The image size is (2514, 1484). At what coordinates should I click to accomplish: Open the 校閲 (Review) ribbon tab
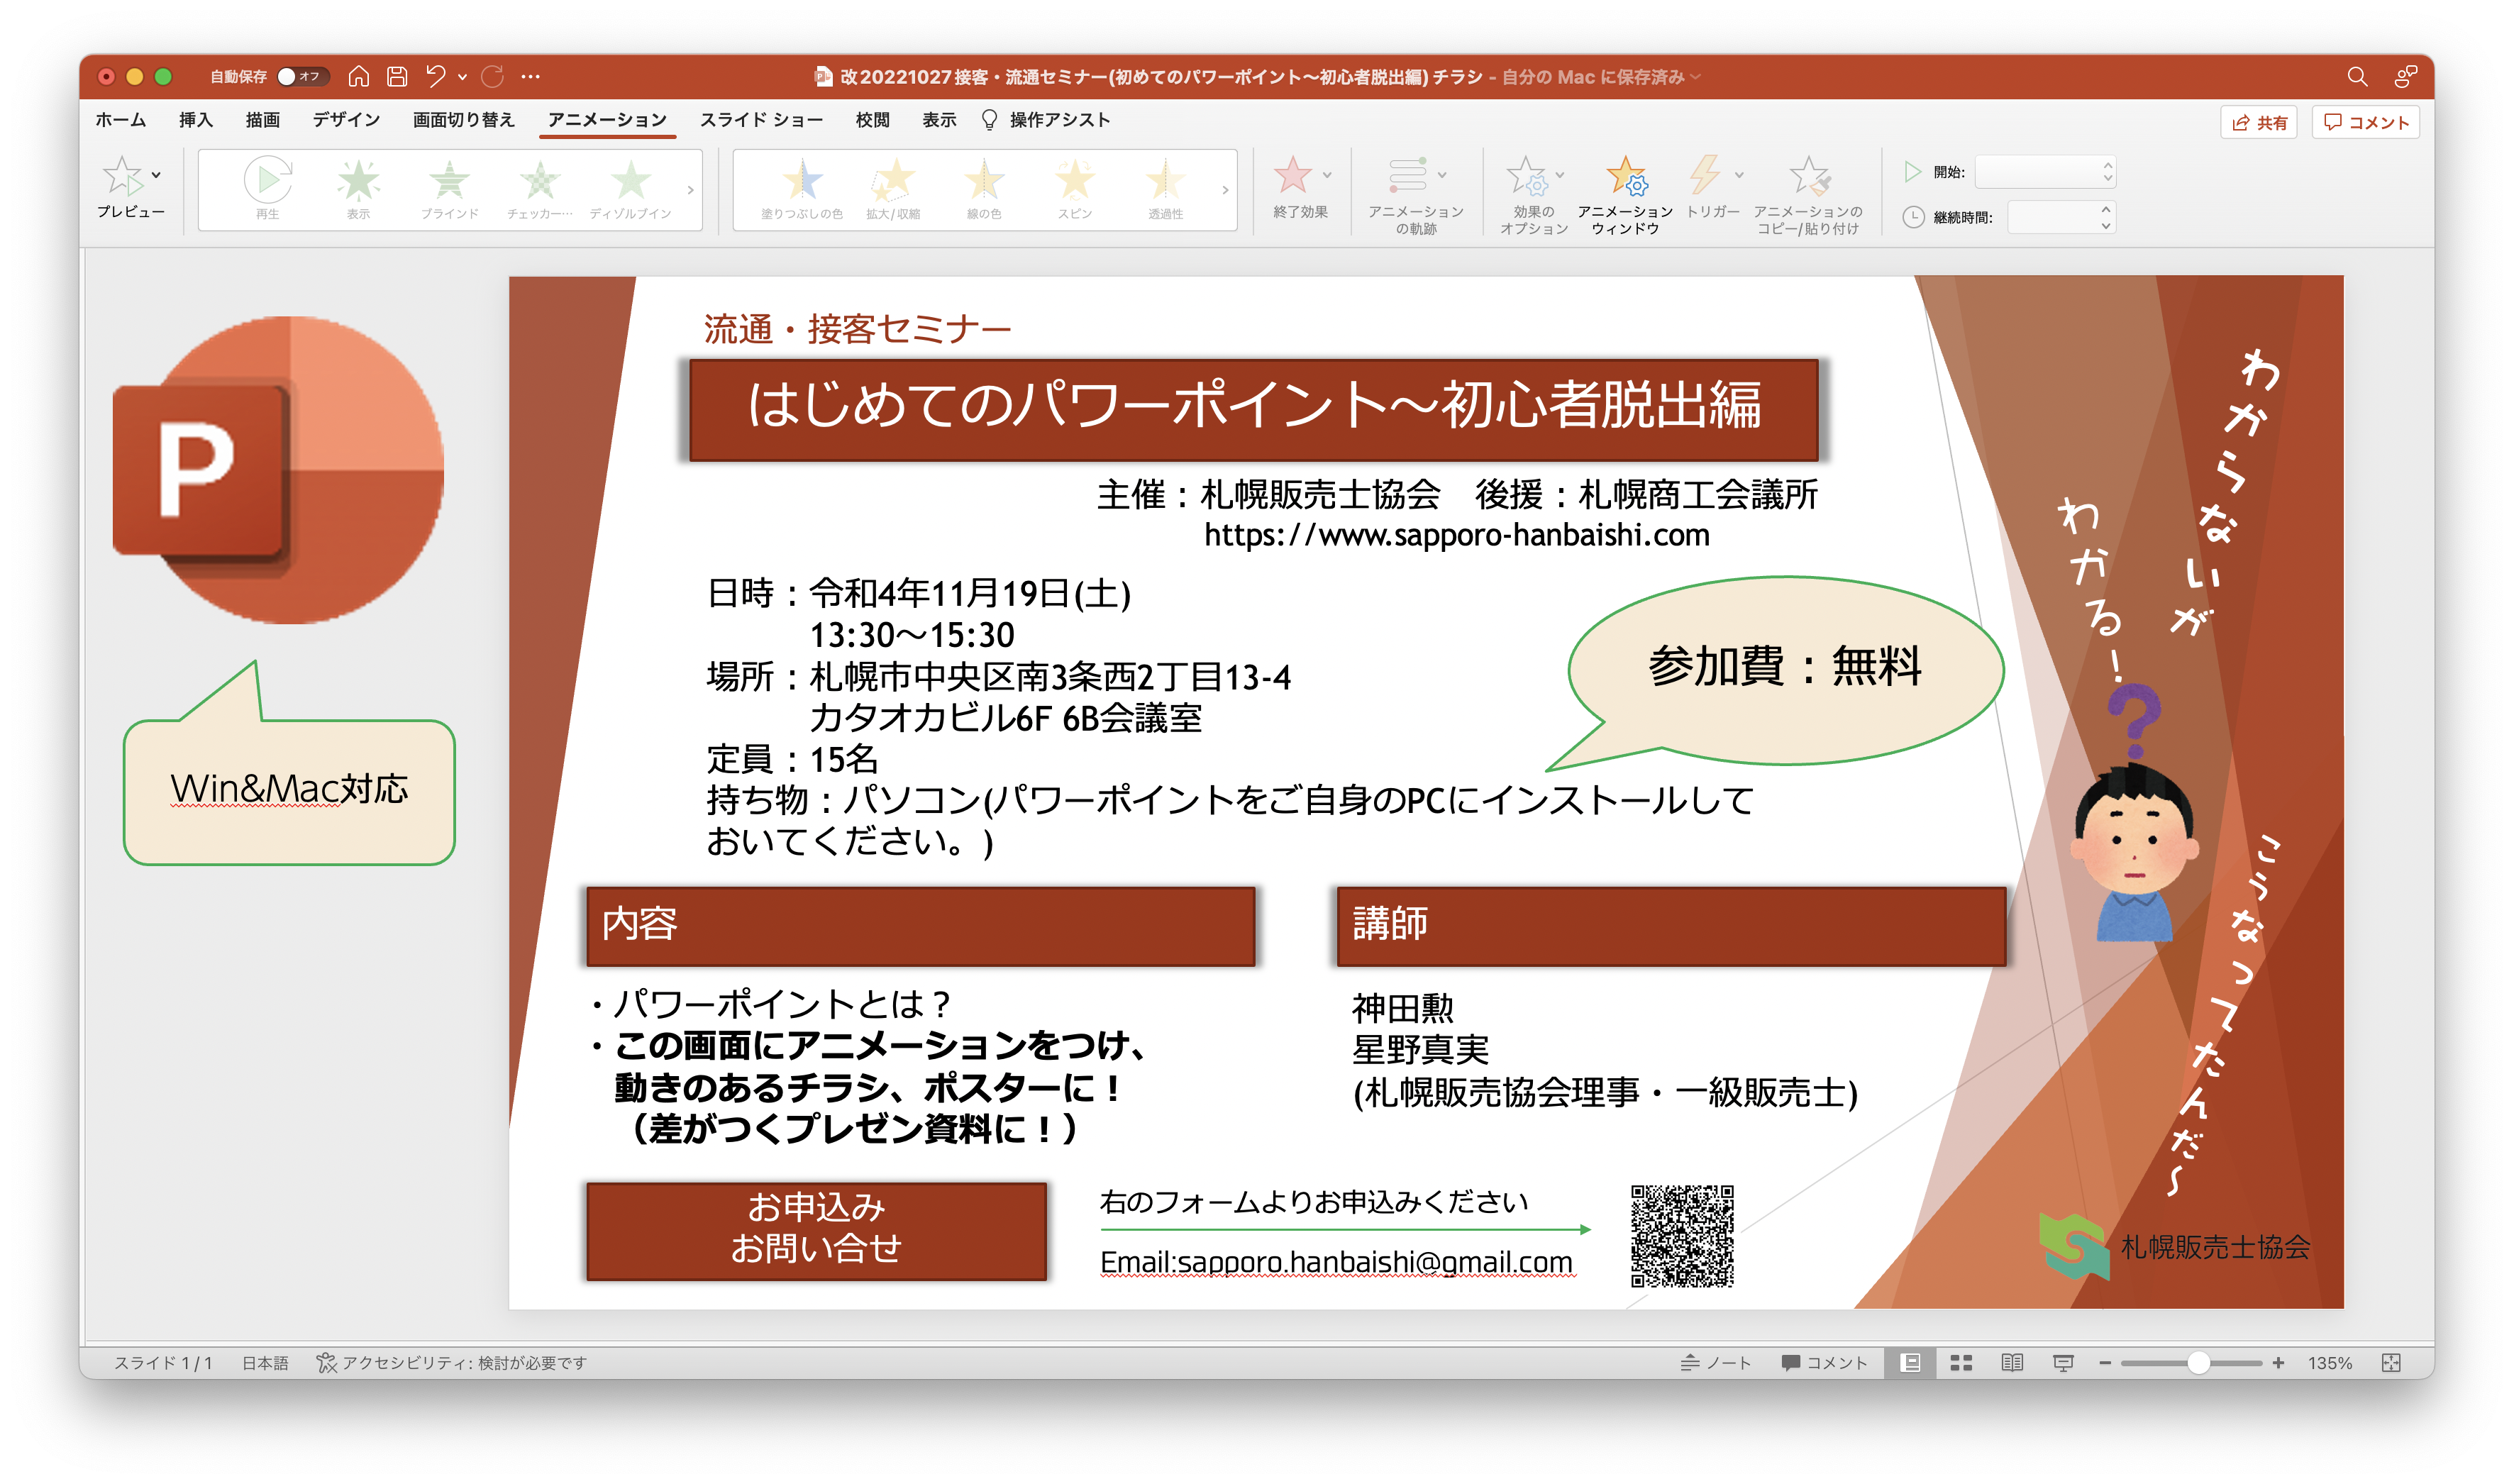pos(870,119)
